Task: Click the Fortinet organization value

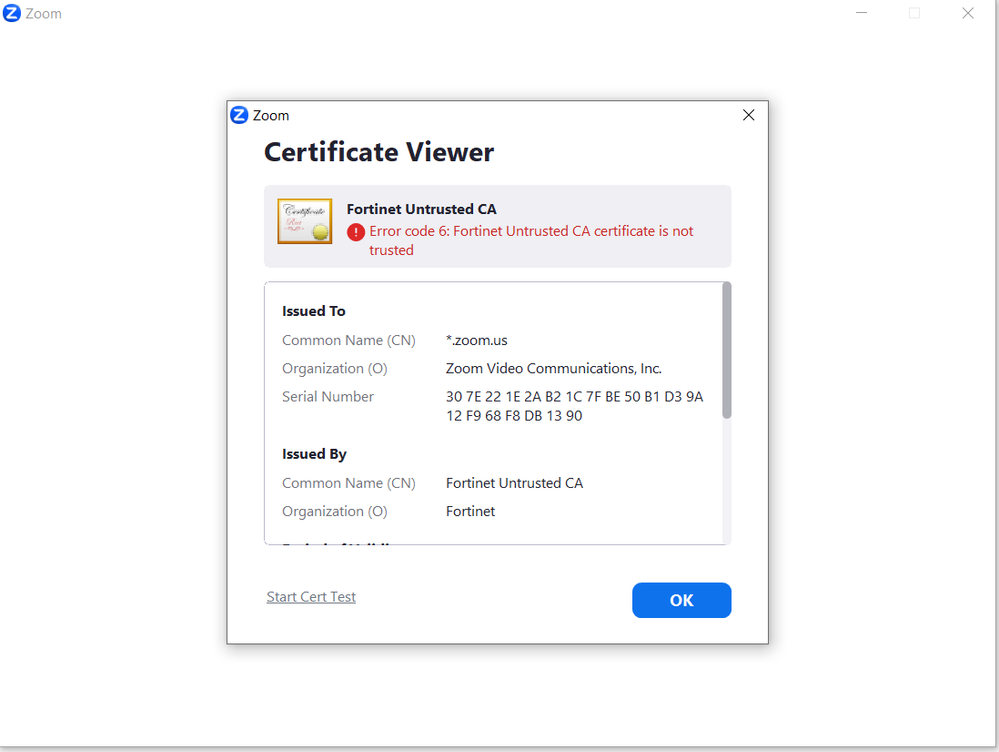Action: [470, 511]
